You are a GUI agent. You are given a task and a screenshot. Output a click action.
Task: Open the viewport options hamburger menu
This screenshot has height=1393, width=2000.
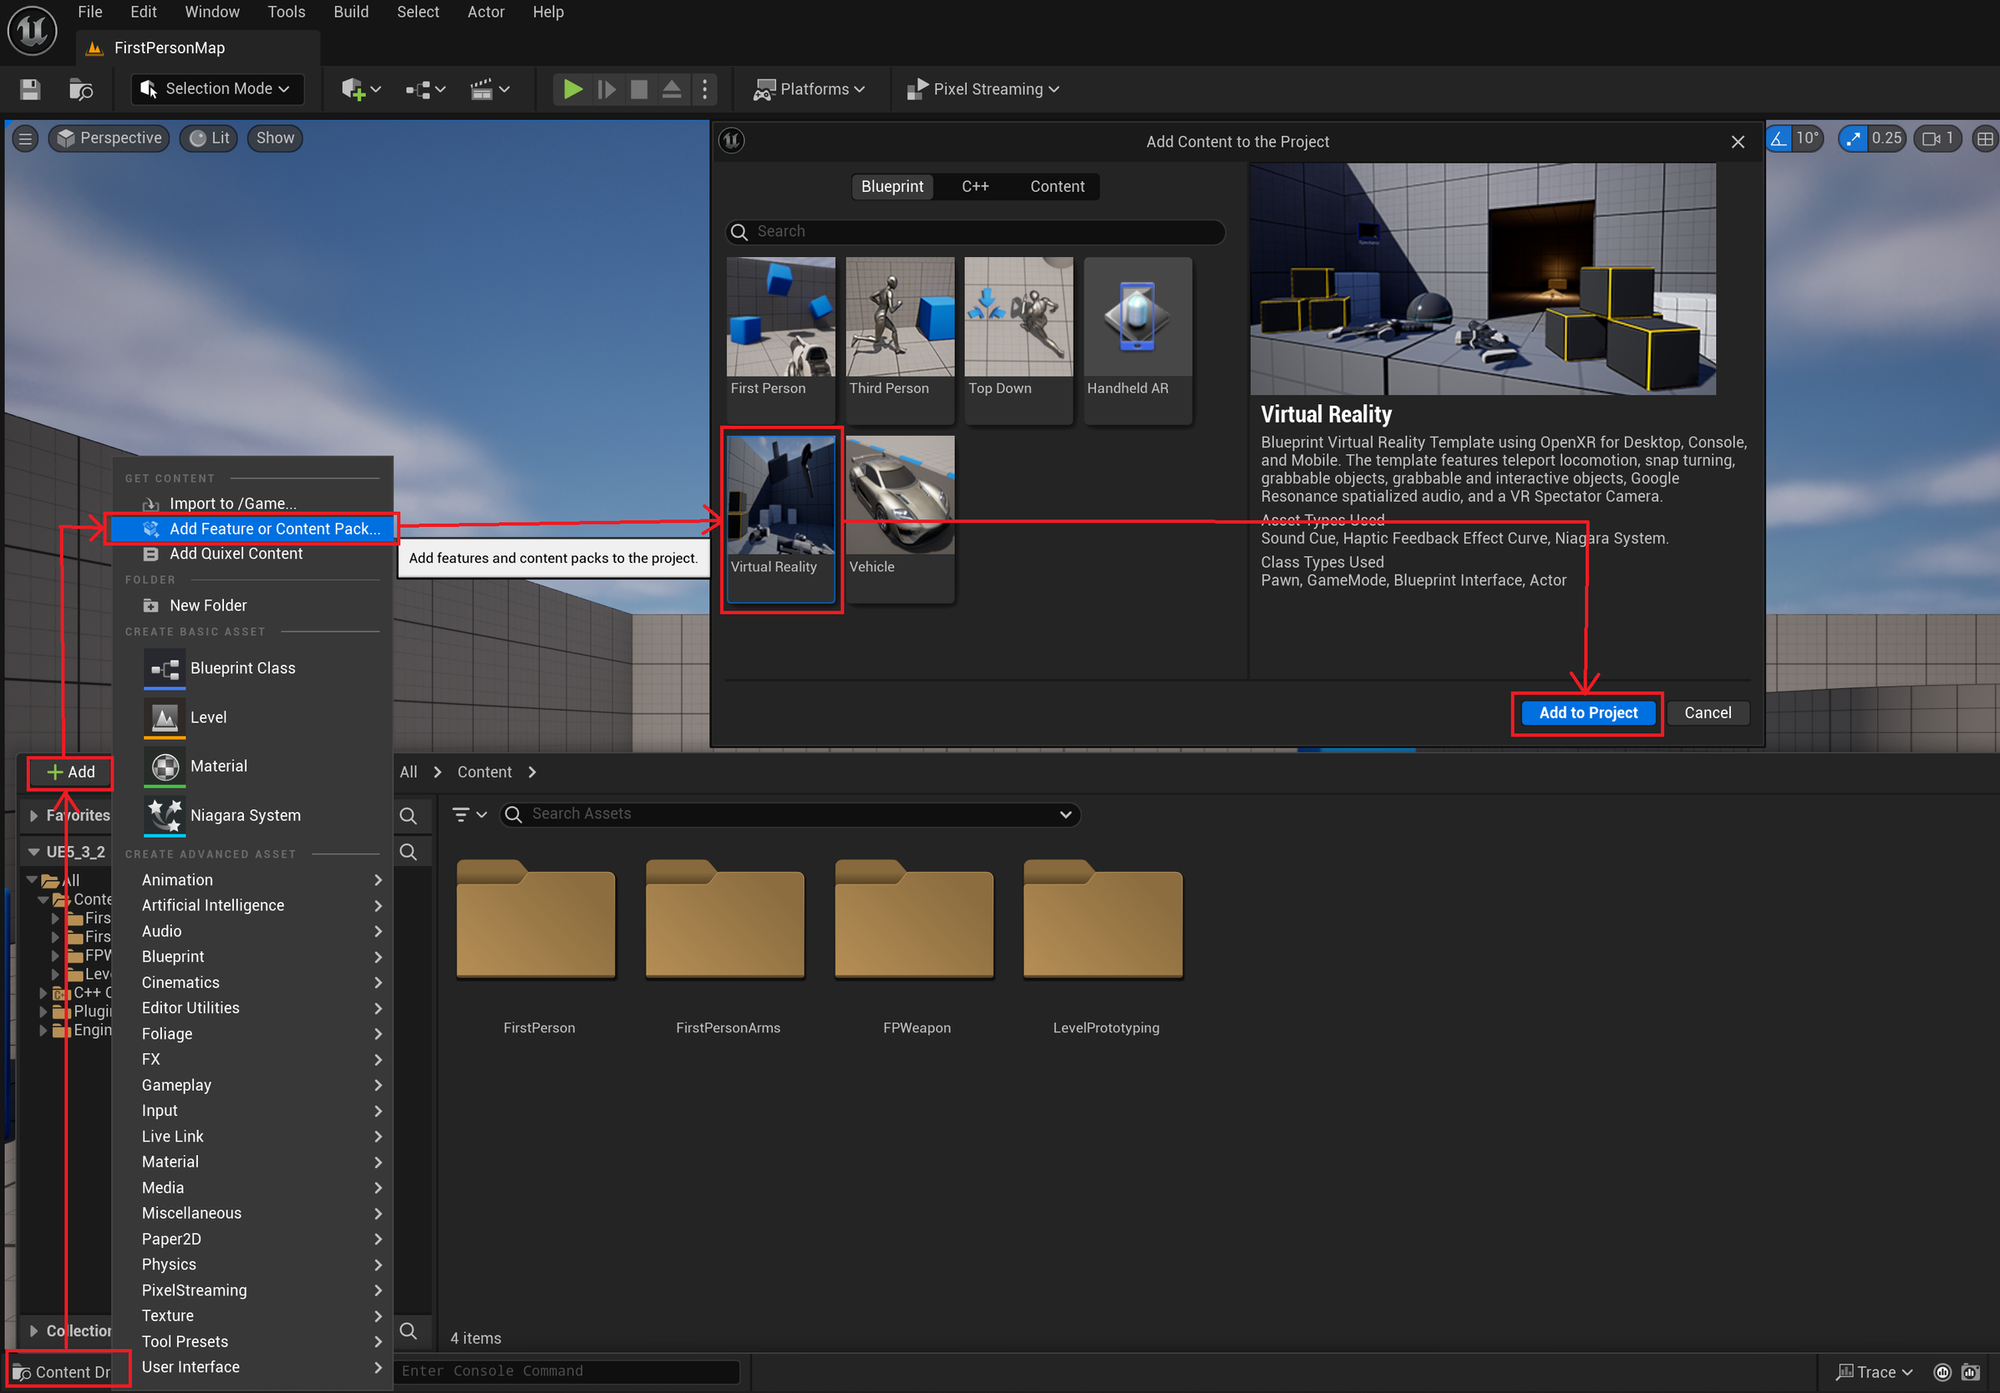click(x=26, y=138)
